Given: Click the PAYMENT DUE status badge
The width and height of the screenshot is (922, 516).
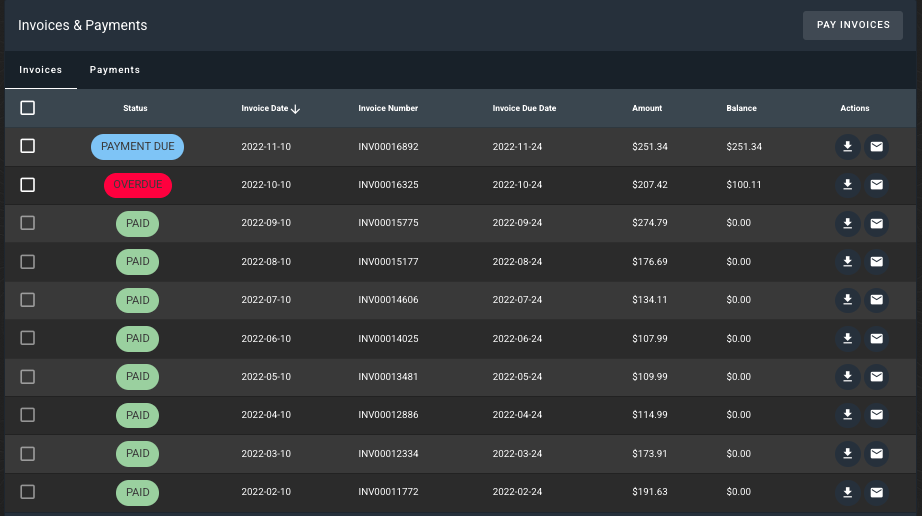Looking at the screenshot, I should tap(138, 146).
